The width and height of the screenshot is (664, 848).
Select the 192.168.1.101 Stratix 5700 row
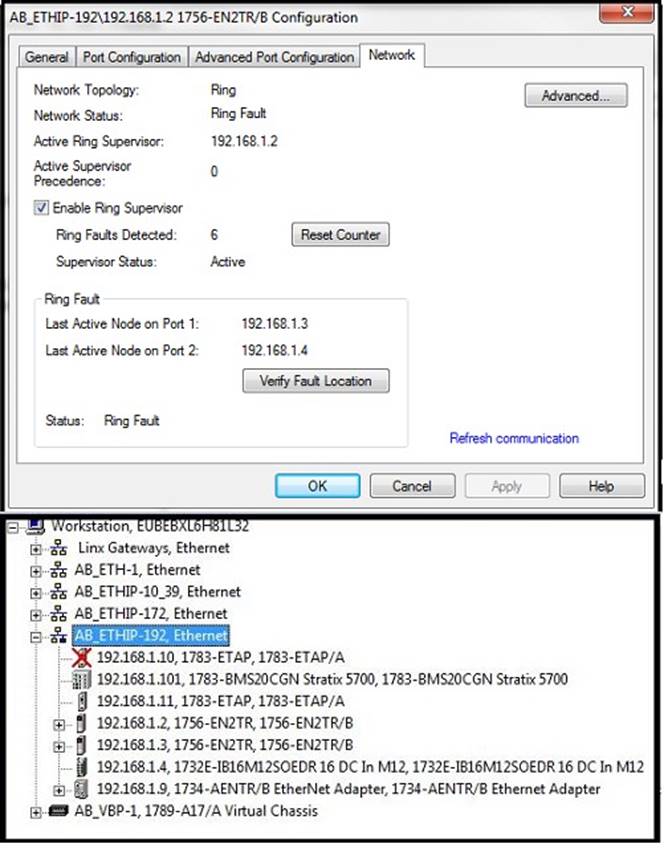click(x=332, y=679)
